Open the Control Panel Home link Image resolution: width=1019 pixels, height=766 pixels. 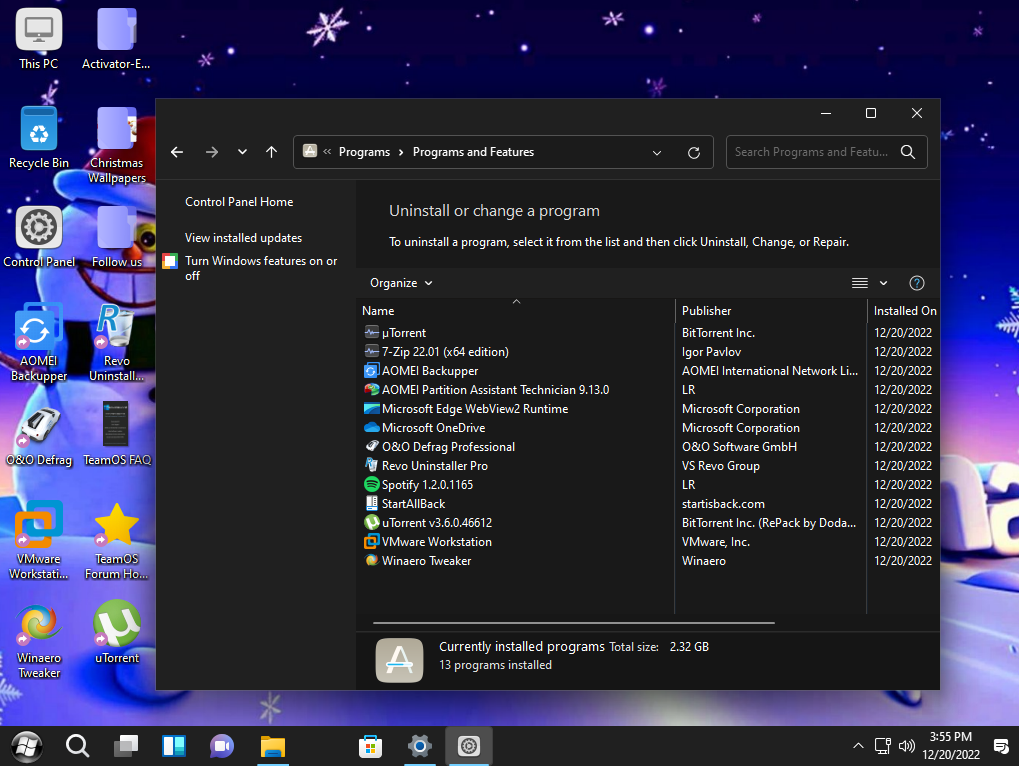pyautogui.click(x=239, y=202)
